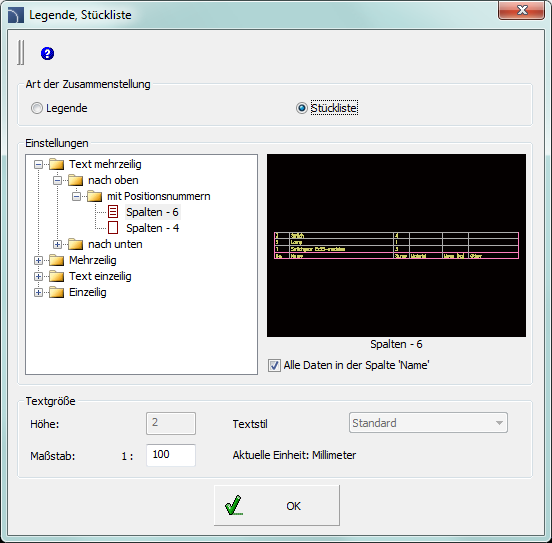This screenshot has width=552, height=543.
Task: Collapse the Text mehrzeilig tree node
Action: point(38,164)
